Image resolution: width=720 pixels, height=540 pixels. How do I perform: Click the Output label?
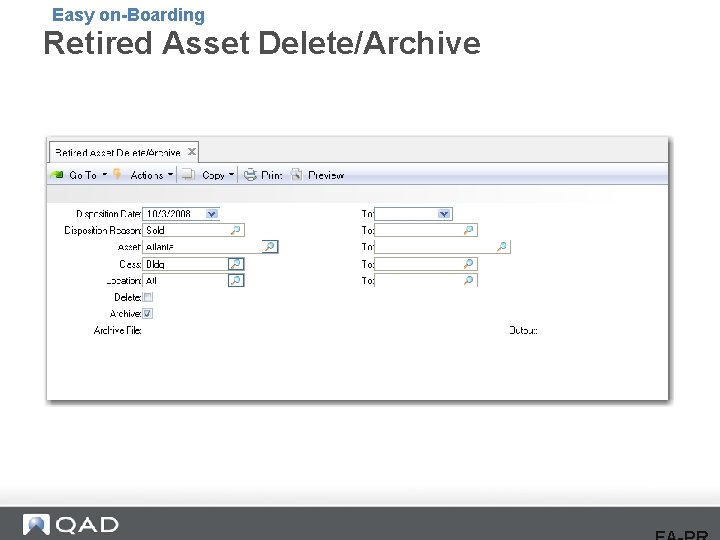(523, 330)
